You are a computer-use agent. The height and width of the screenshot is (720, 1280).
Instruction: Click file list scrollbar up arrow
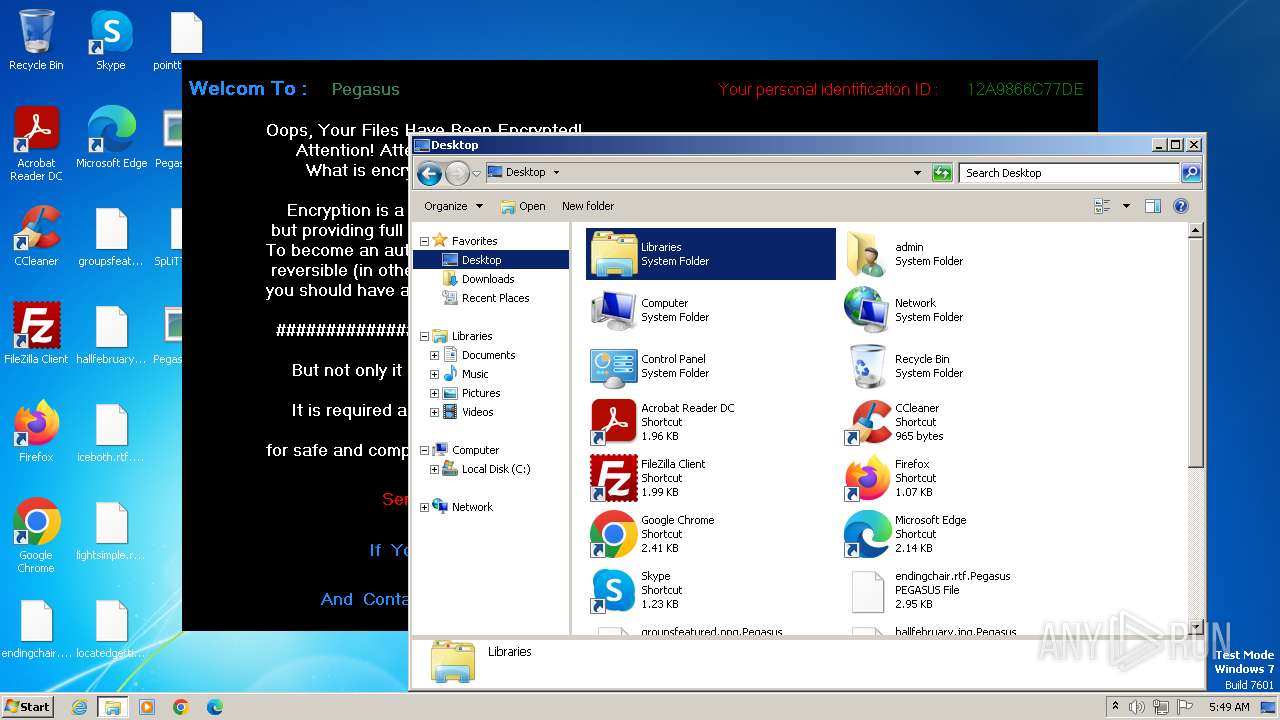point(1195,231)
